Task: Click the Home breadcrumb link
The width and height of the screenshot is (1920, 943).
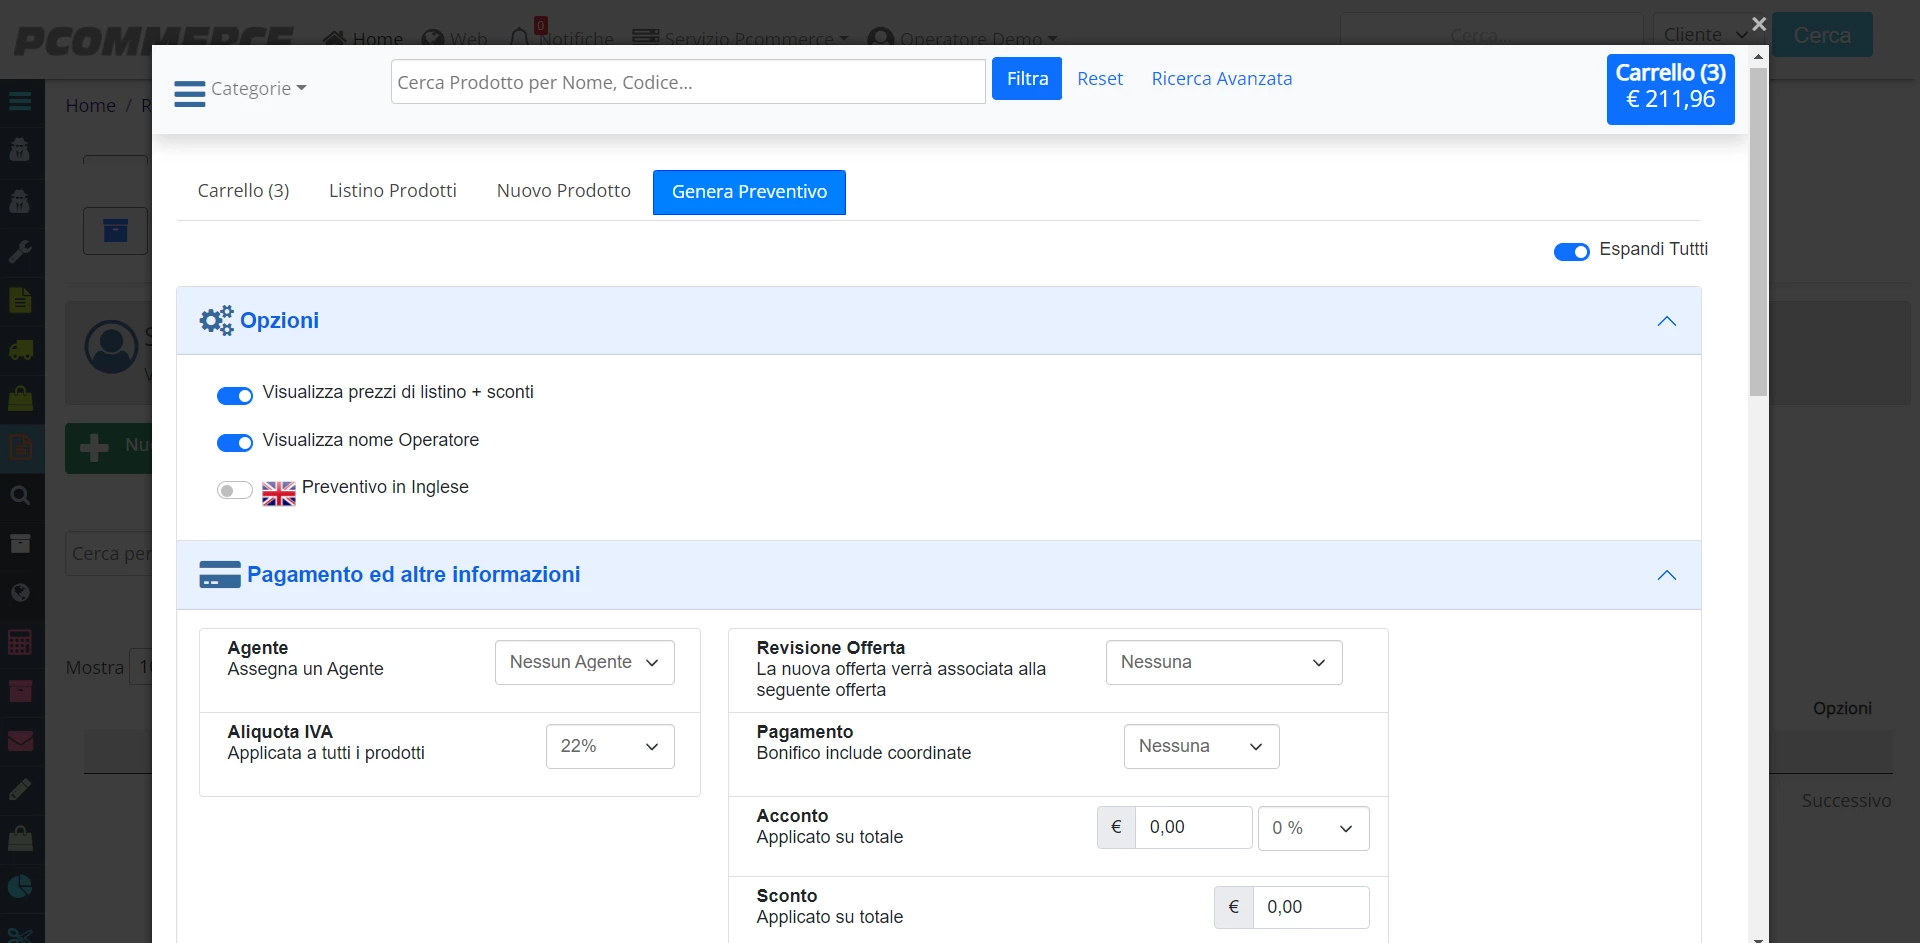Action: pos(91,106)
